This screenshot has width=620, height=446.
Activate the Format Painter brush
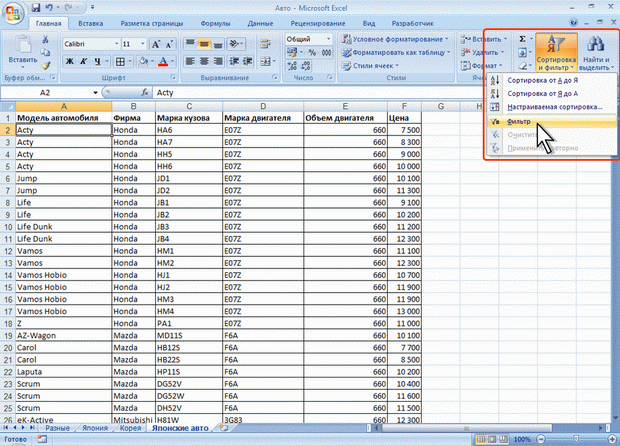click(46, 65)
